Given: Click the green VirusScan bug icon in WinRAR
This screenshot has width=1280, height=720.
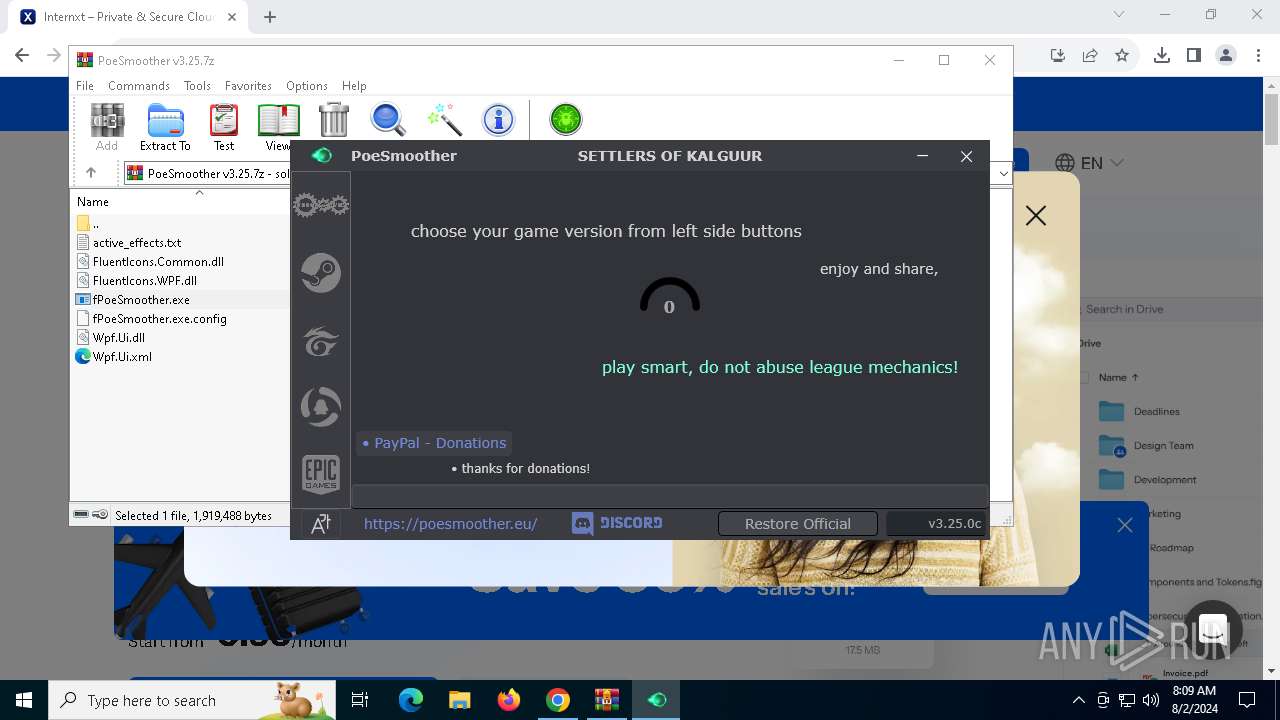Looking at the screenshot, I should [x=566, y=119].
